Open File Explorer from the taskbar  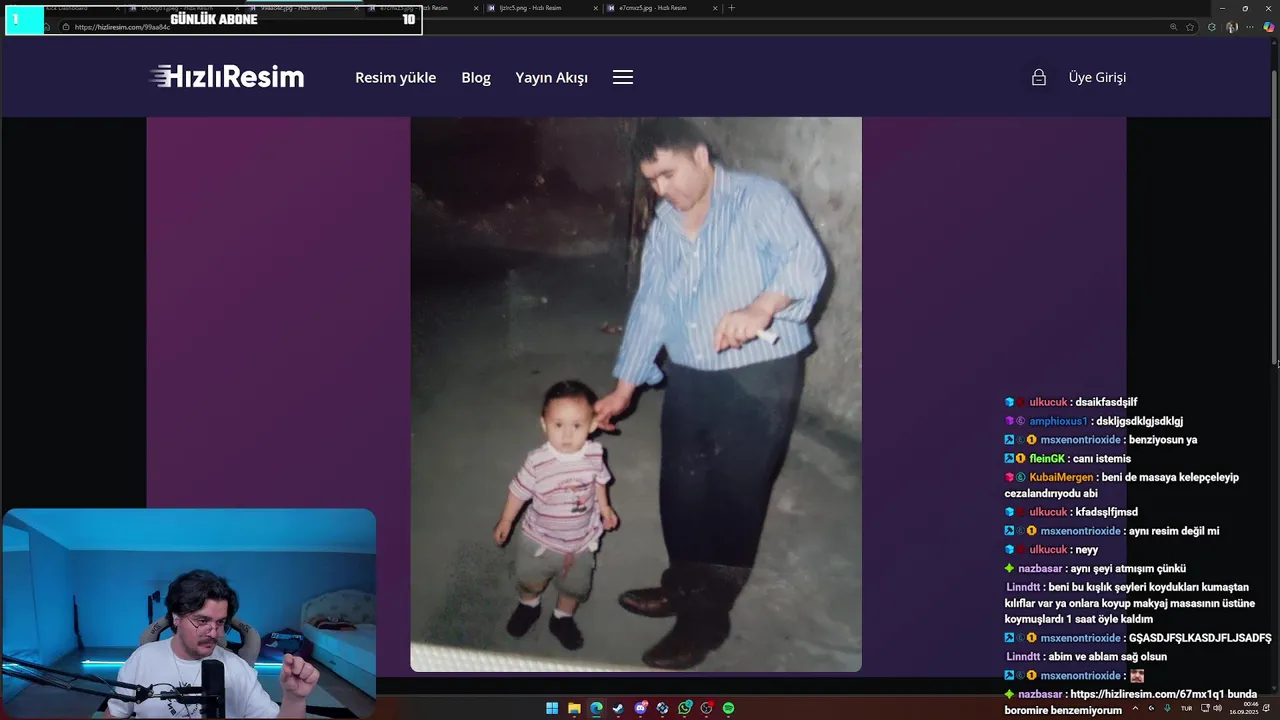574,708
